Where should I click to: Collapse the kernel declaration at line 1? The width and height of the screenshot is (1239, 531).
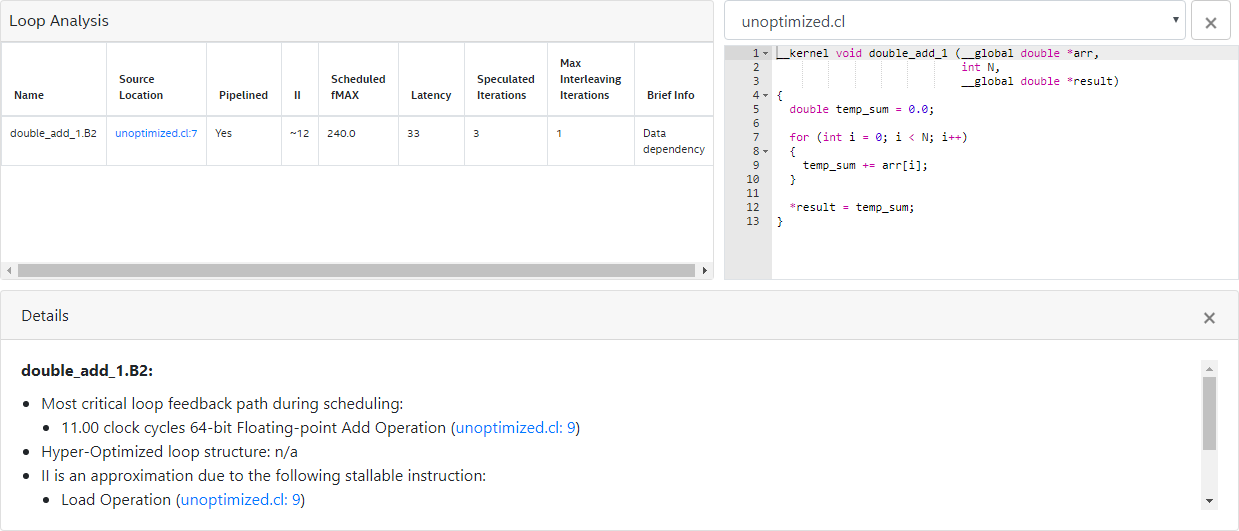[766, 53]
